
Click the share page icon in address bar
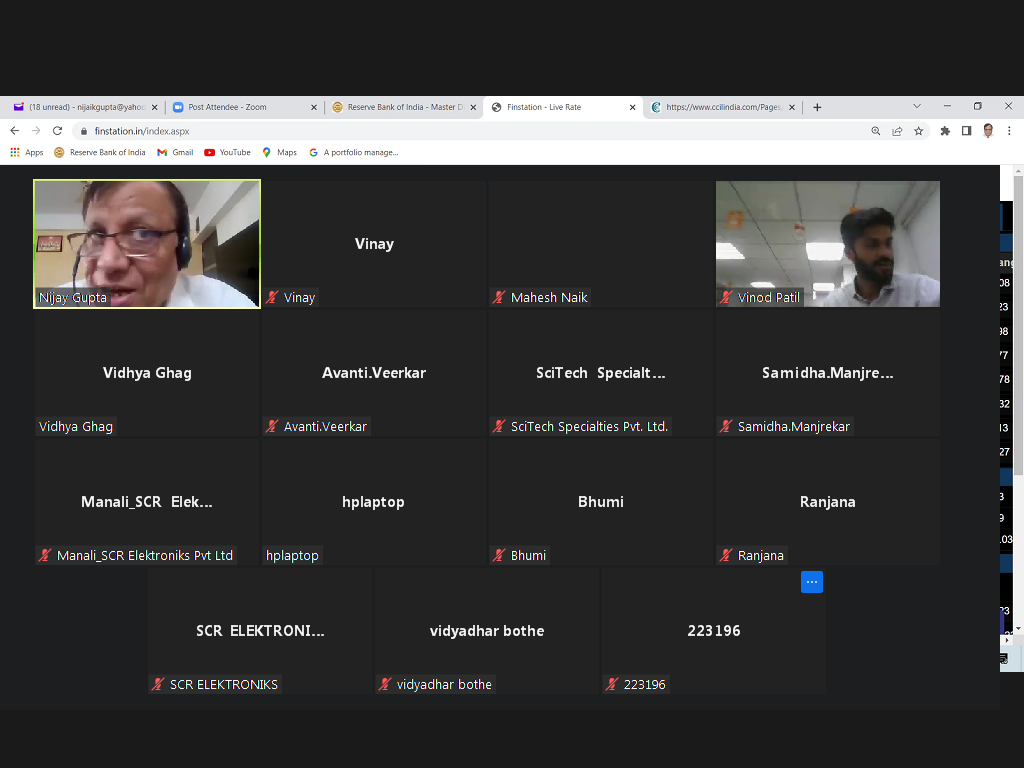(x=897, y=131)
